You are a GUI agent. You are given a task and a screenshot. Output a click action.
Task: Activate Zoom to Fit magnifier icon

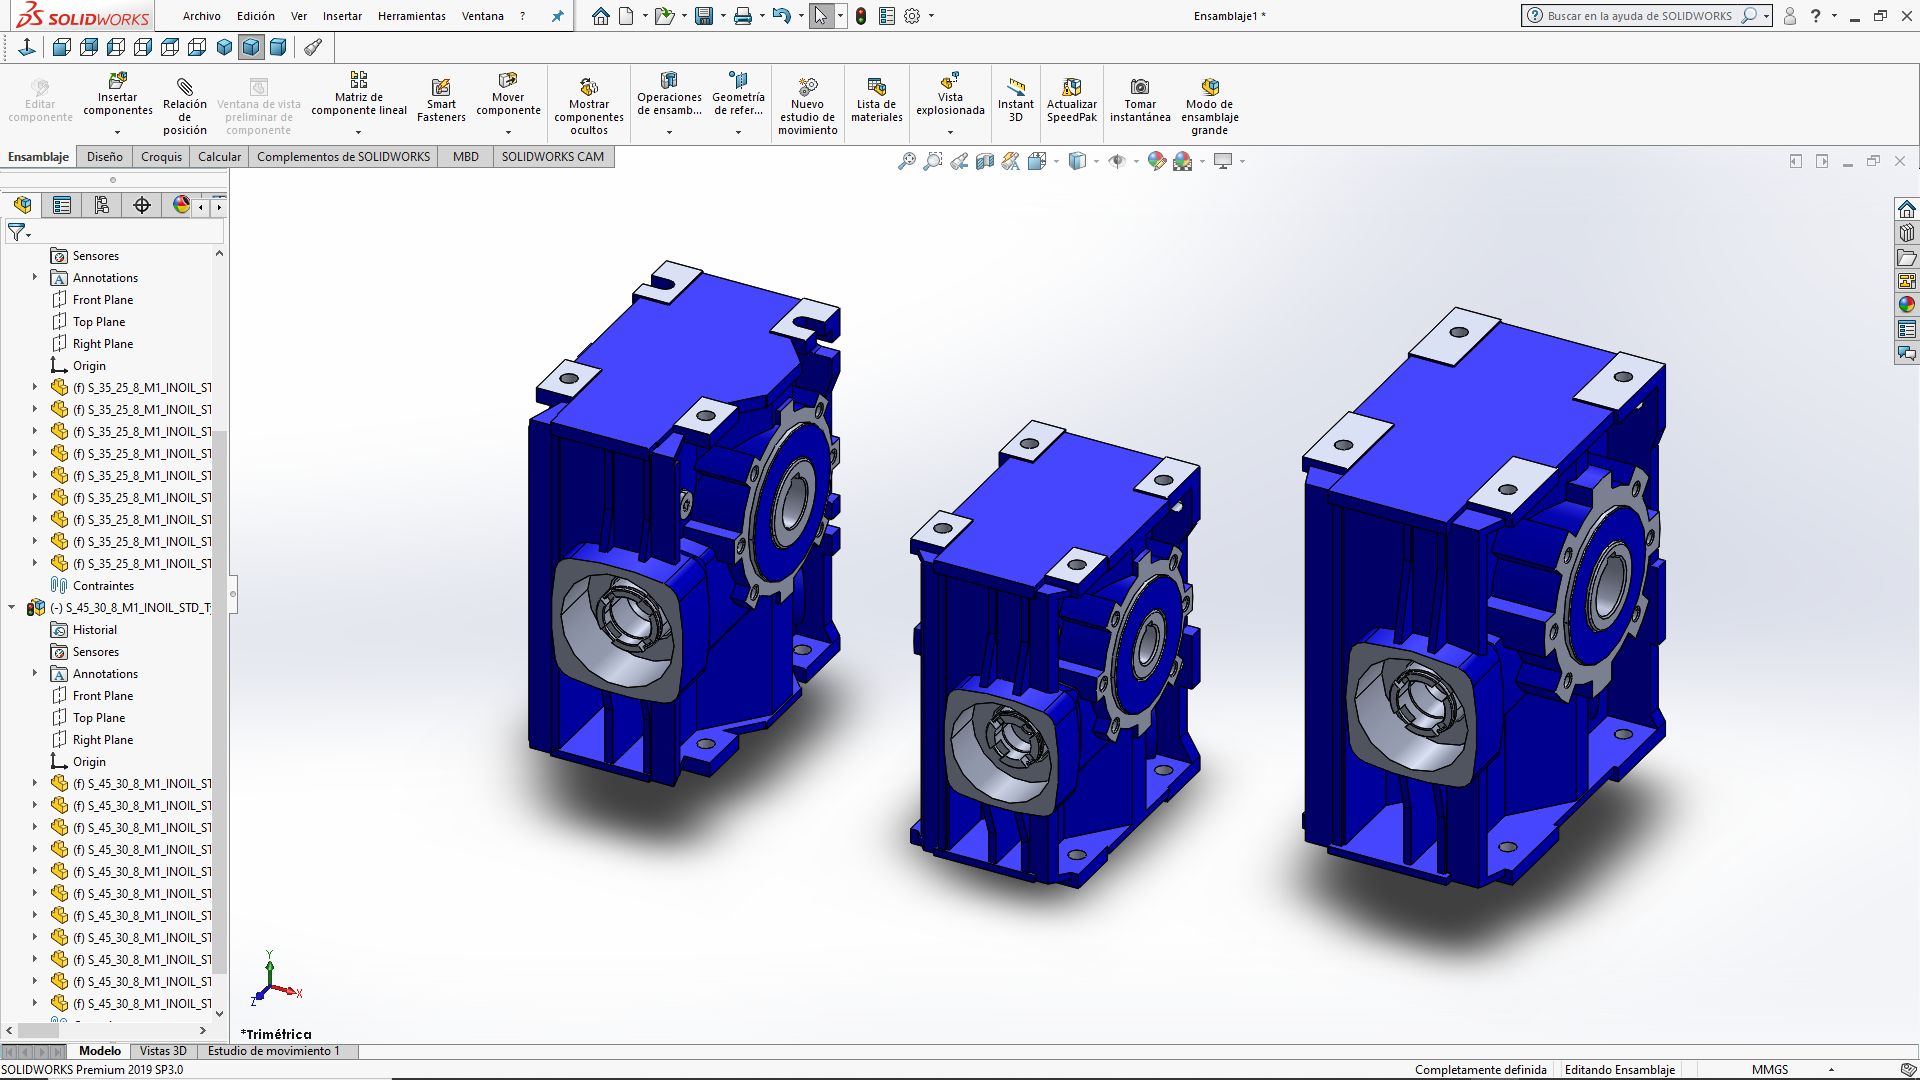point(906,161)
